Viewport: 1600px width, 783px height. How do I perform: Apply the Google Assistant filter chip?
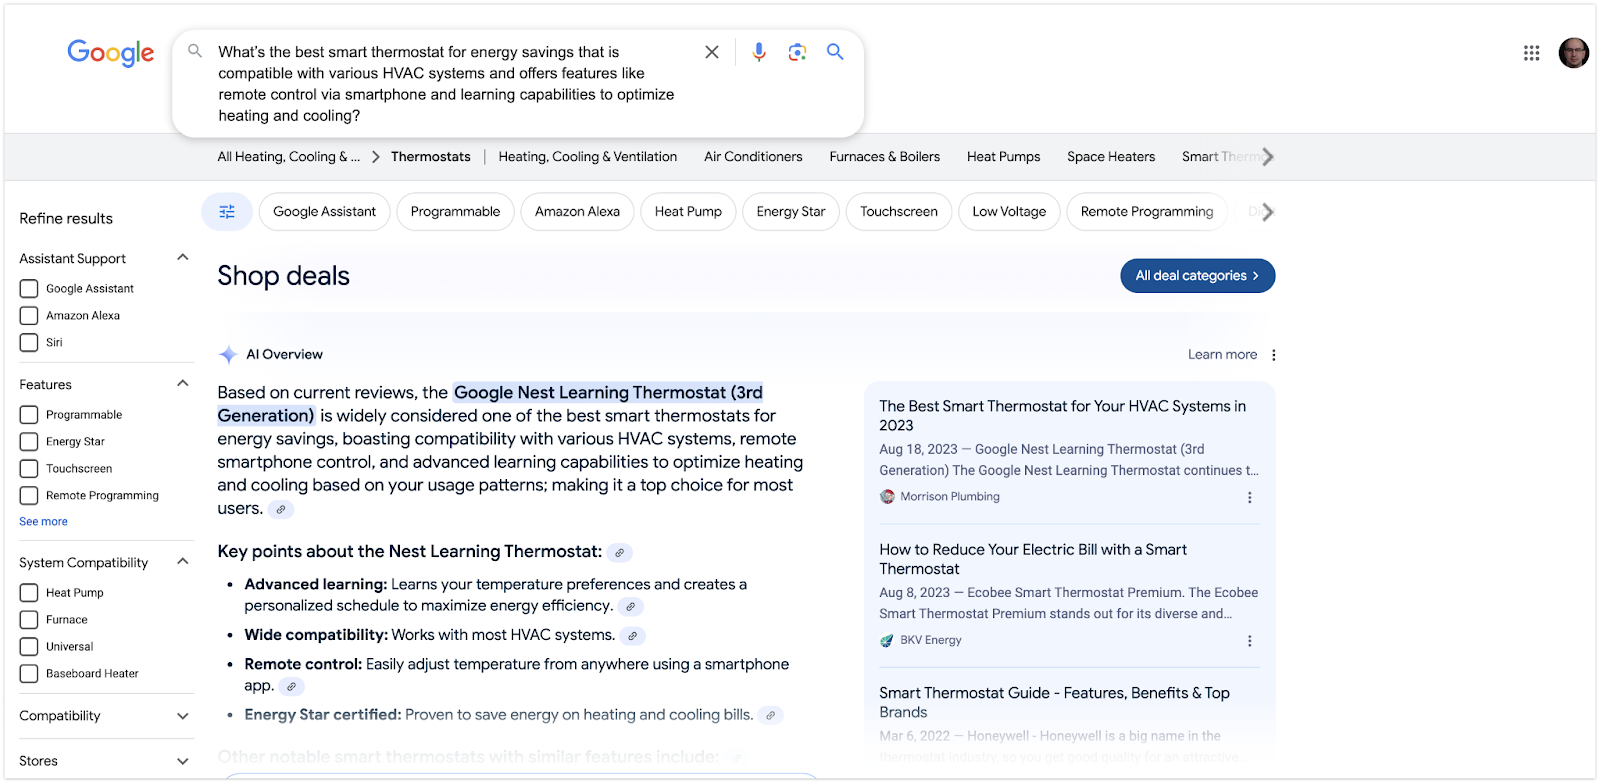click(325, 212)
